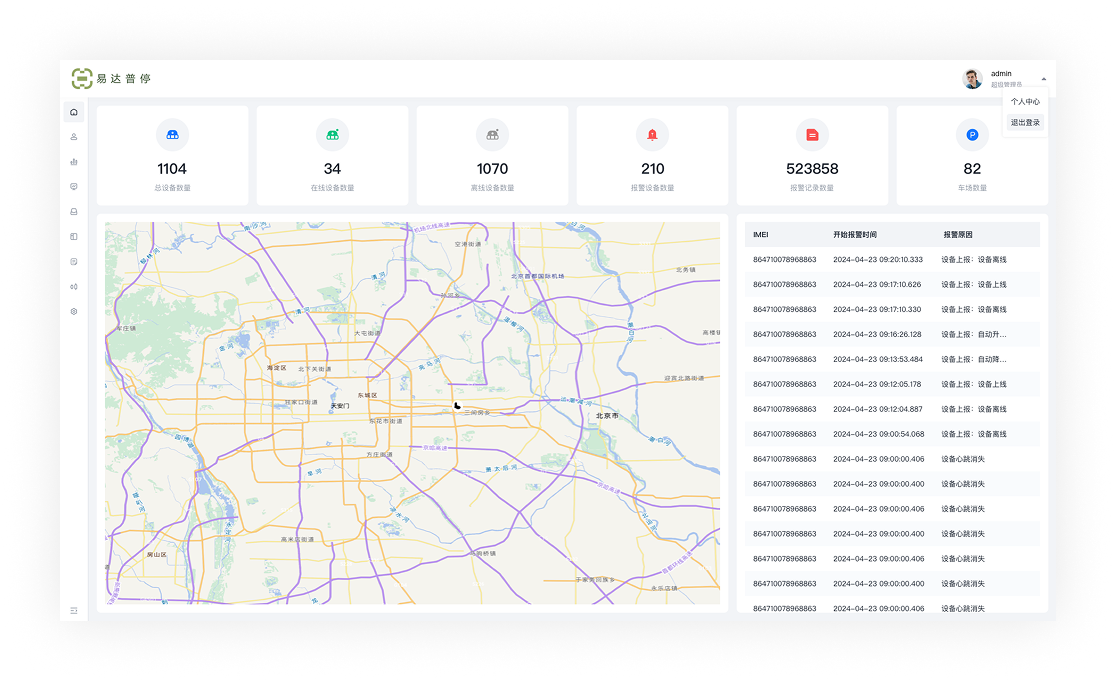Click the black device marker on map
1116x681 pixels.
457,406
